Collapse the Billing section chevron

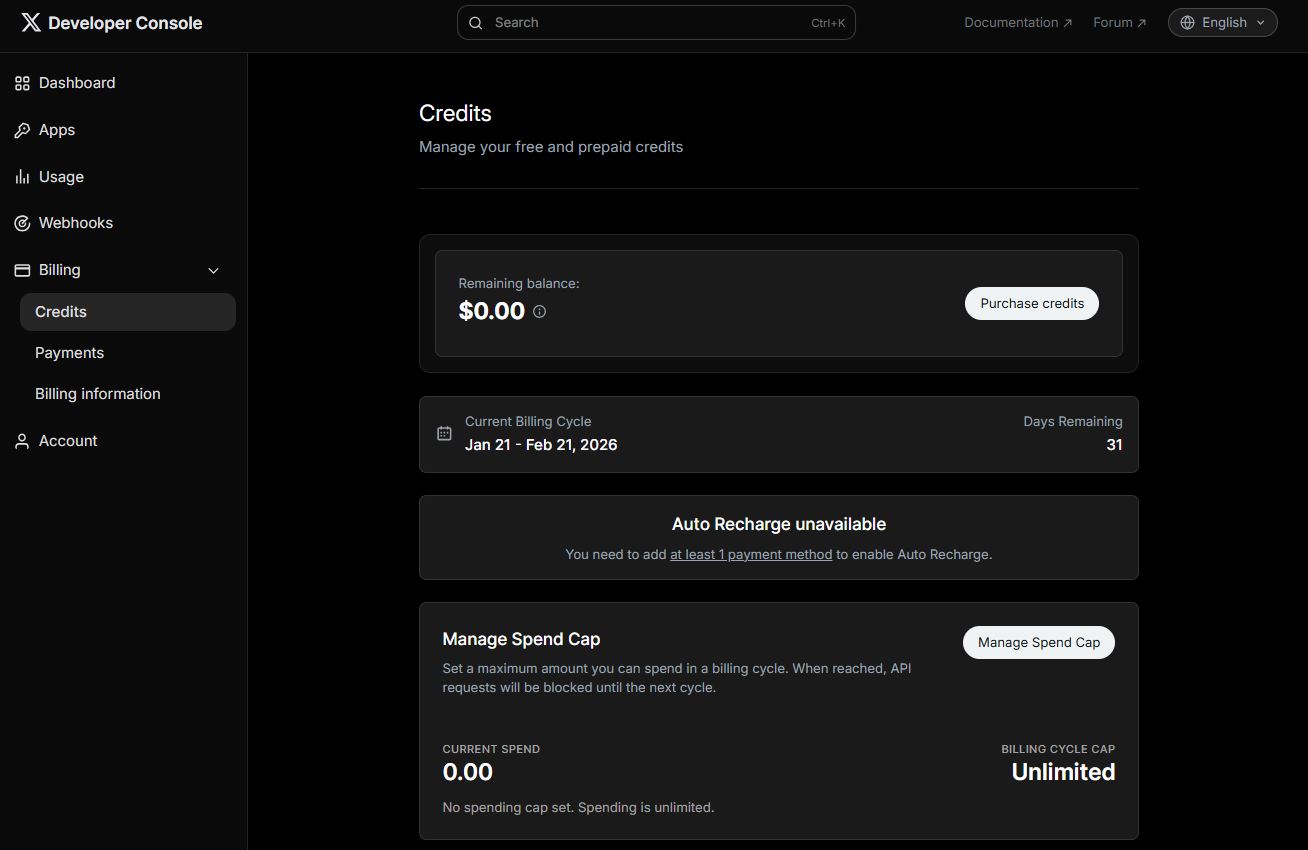[x=213, y=270]
